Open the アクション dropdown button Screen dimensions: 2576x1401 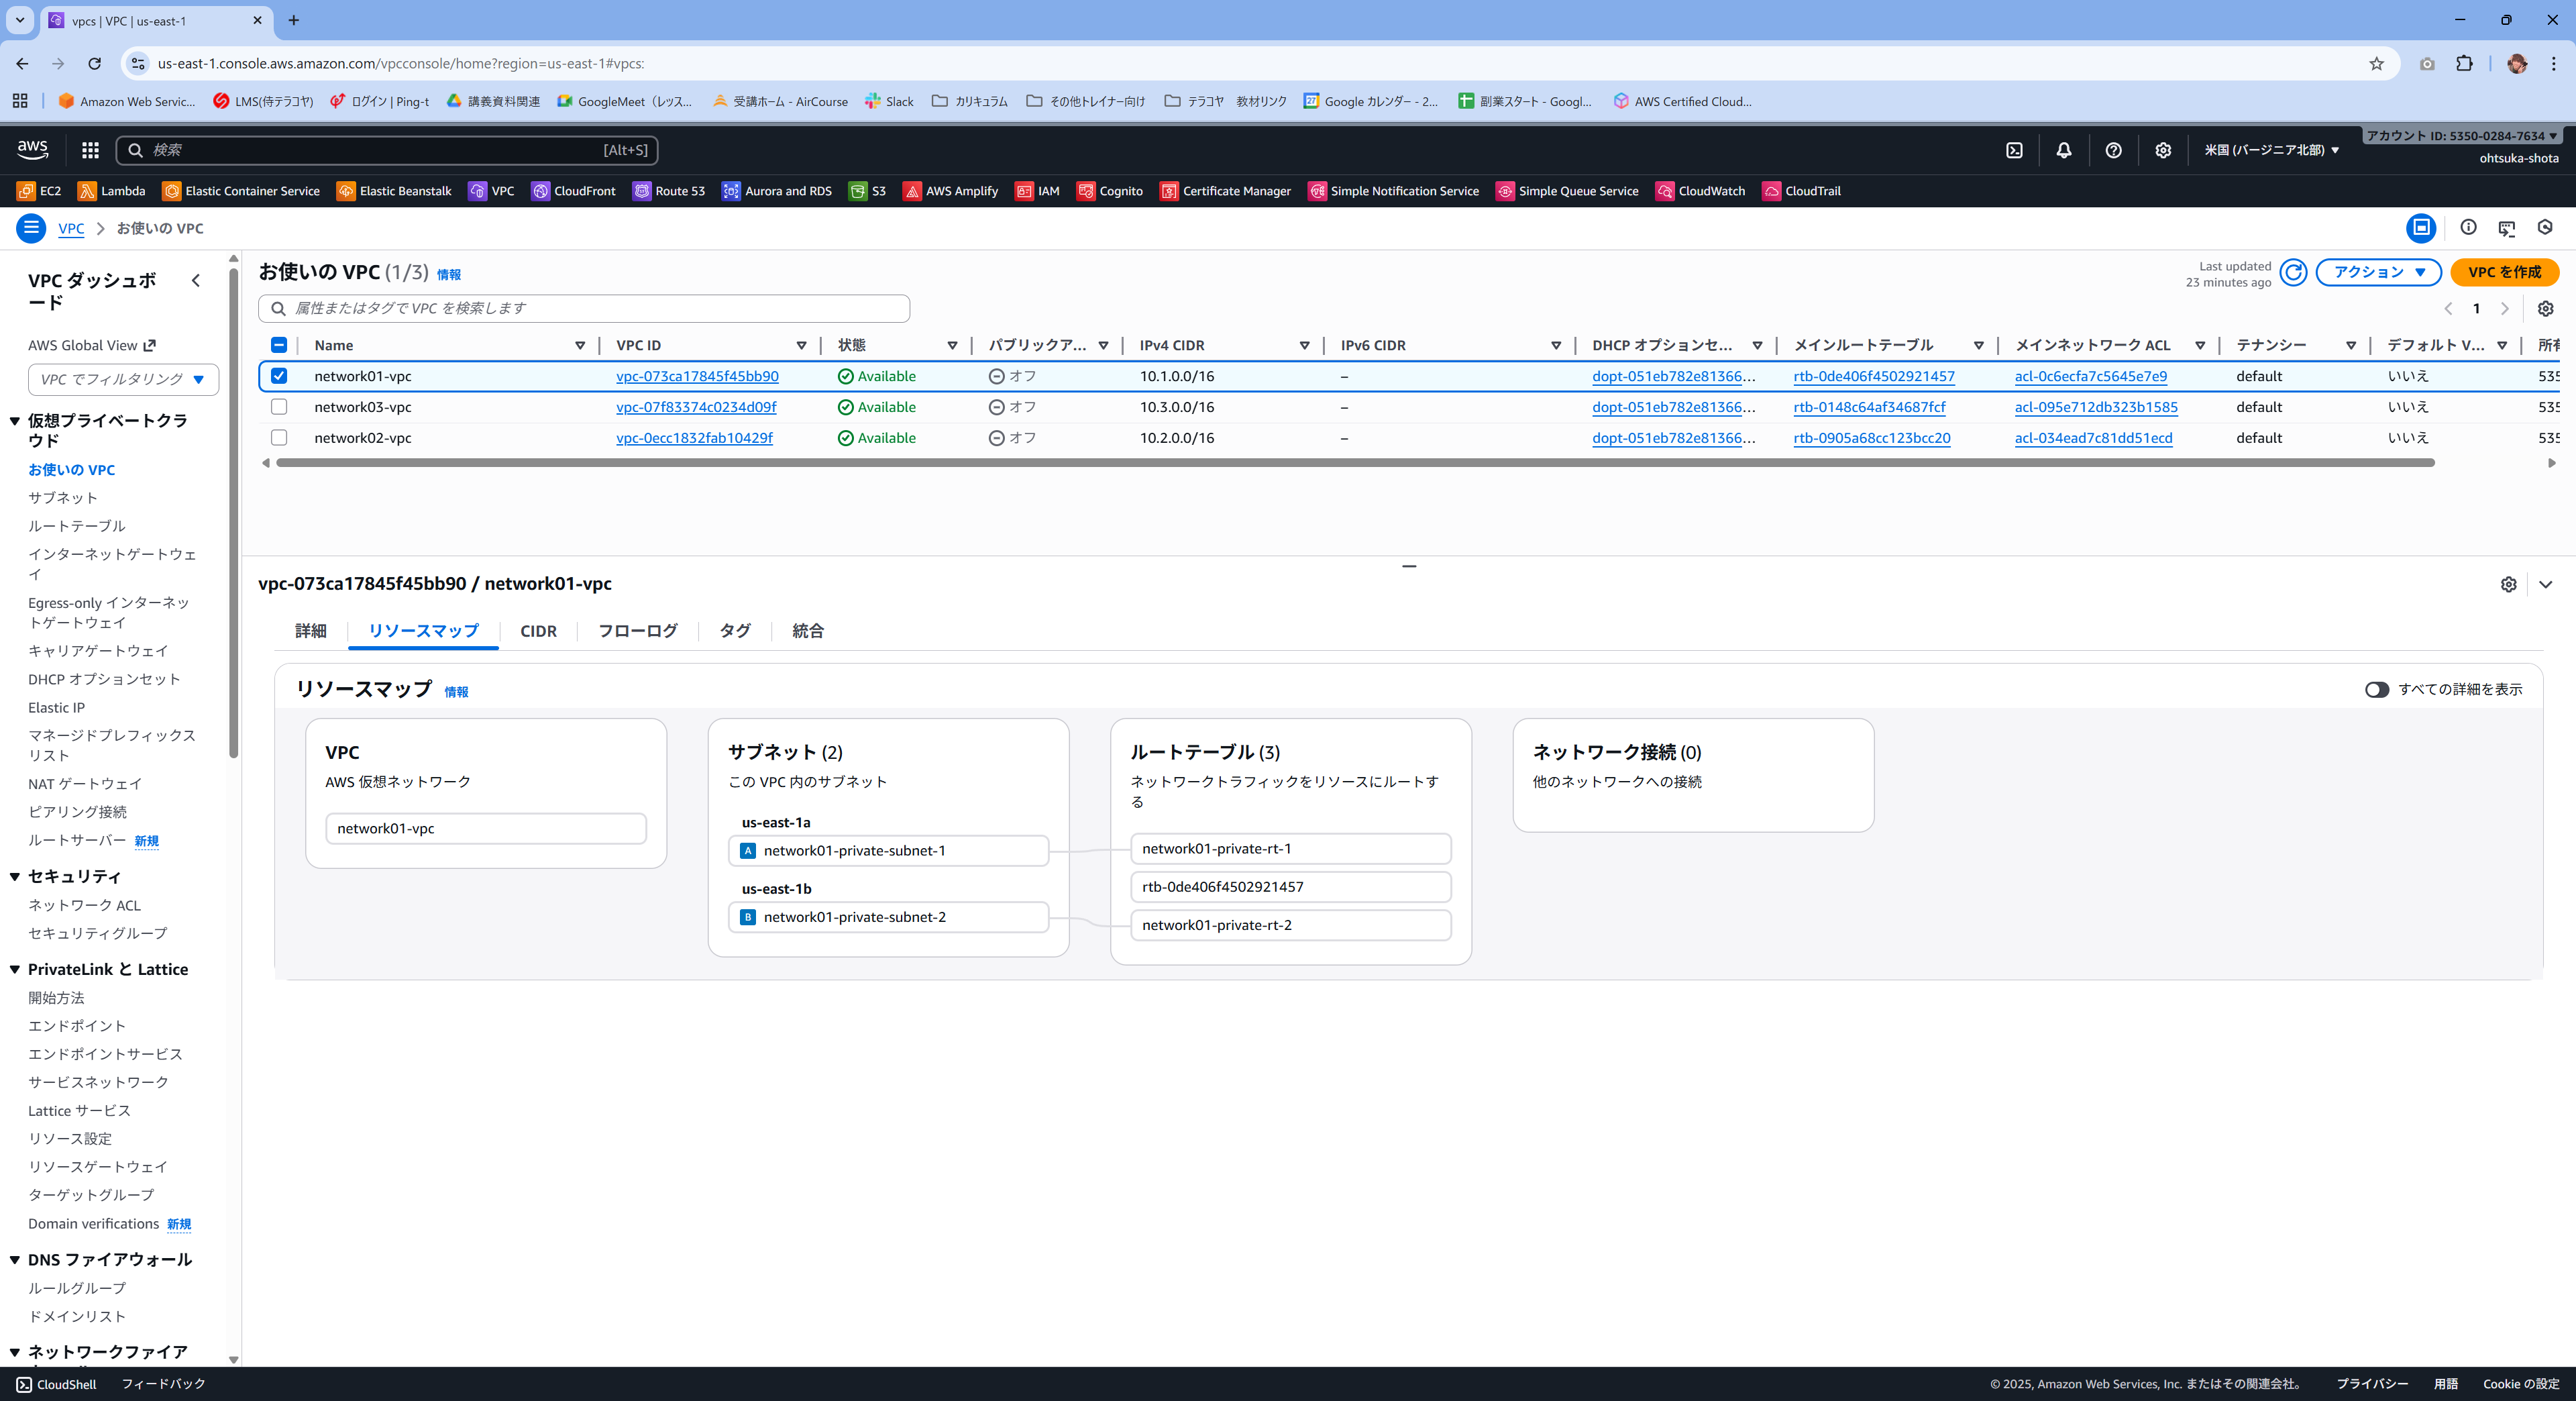pos(2378,272)
